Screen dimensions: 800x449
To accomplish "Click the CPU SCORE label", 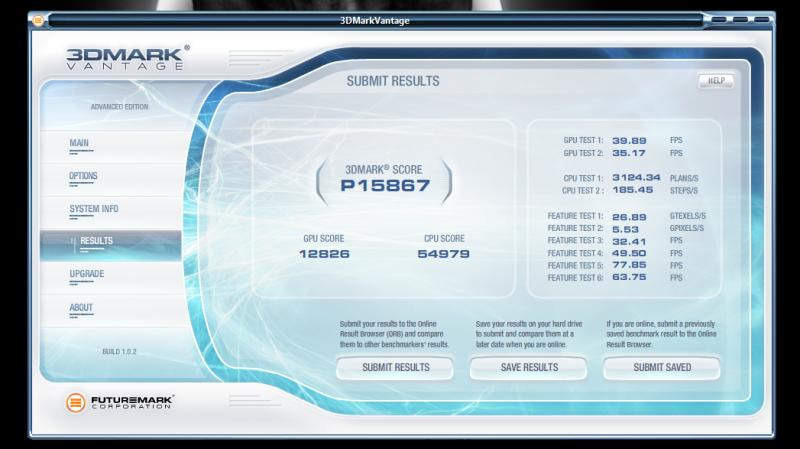I will click(444, 238).
